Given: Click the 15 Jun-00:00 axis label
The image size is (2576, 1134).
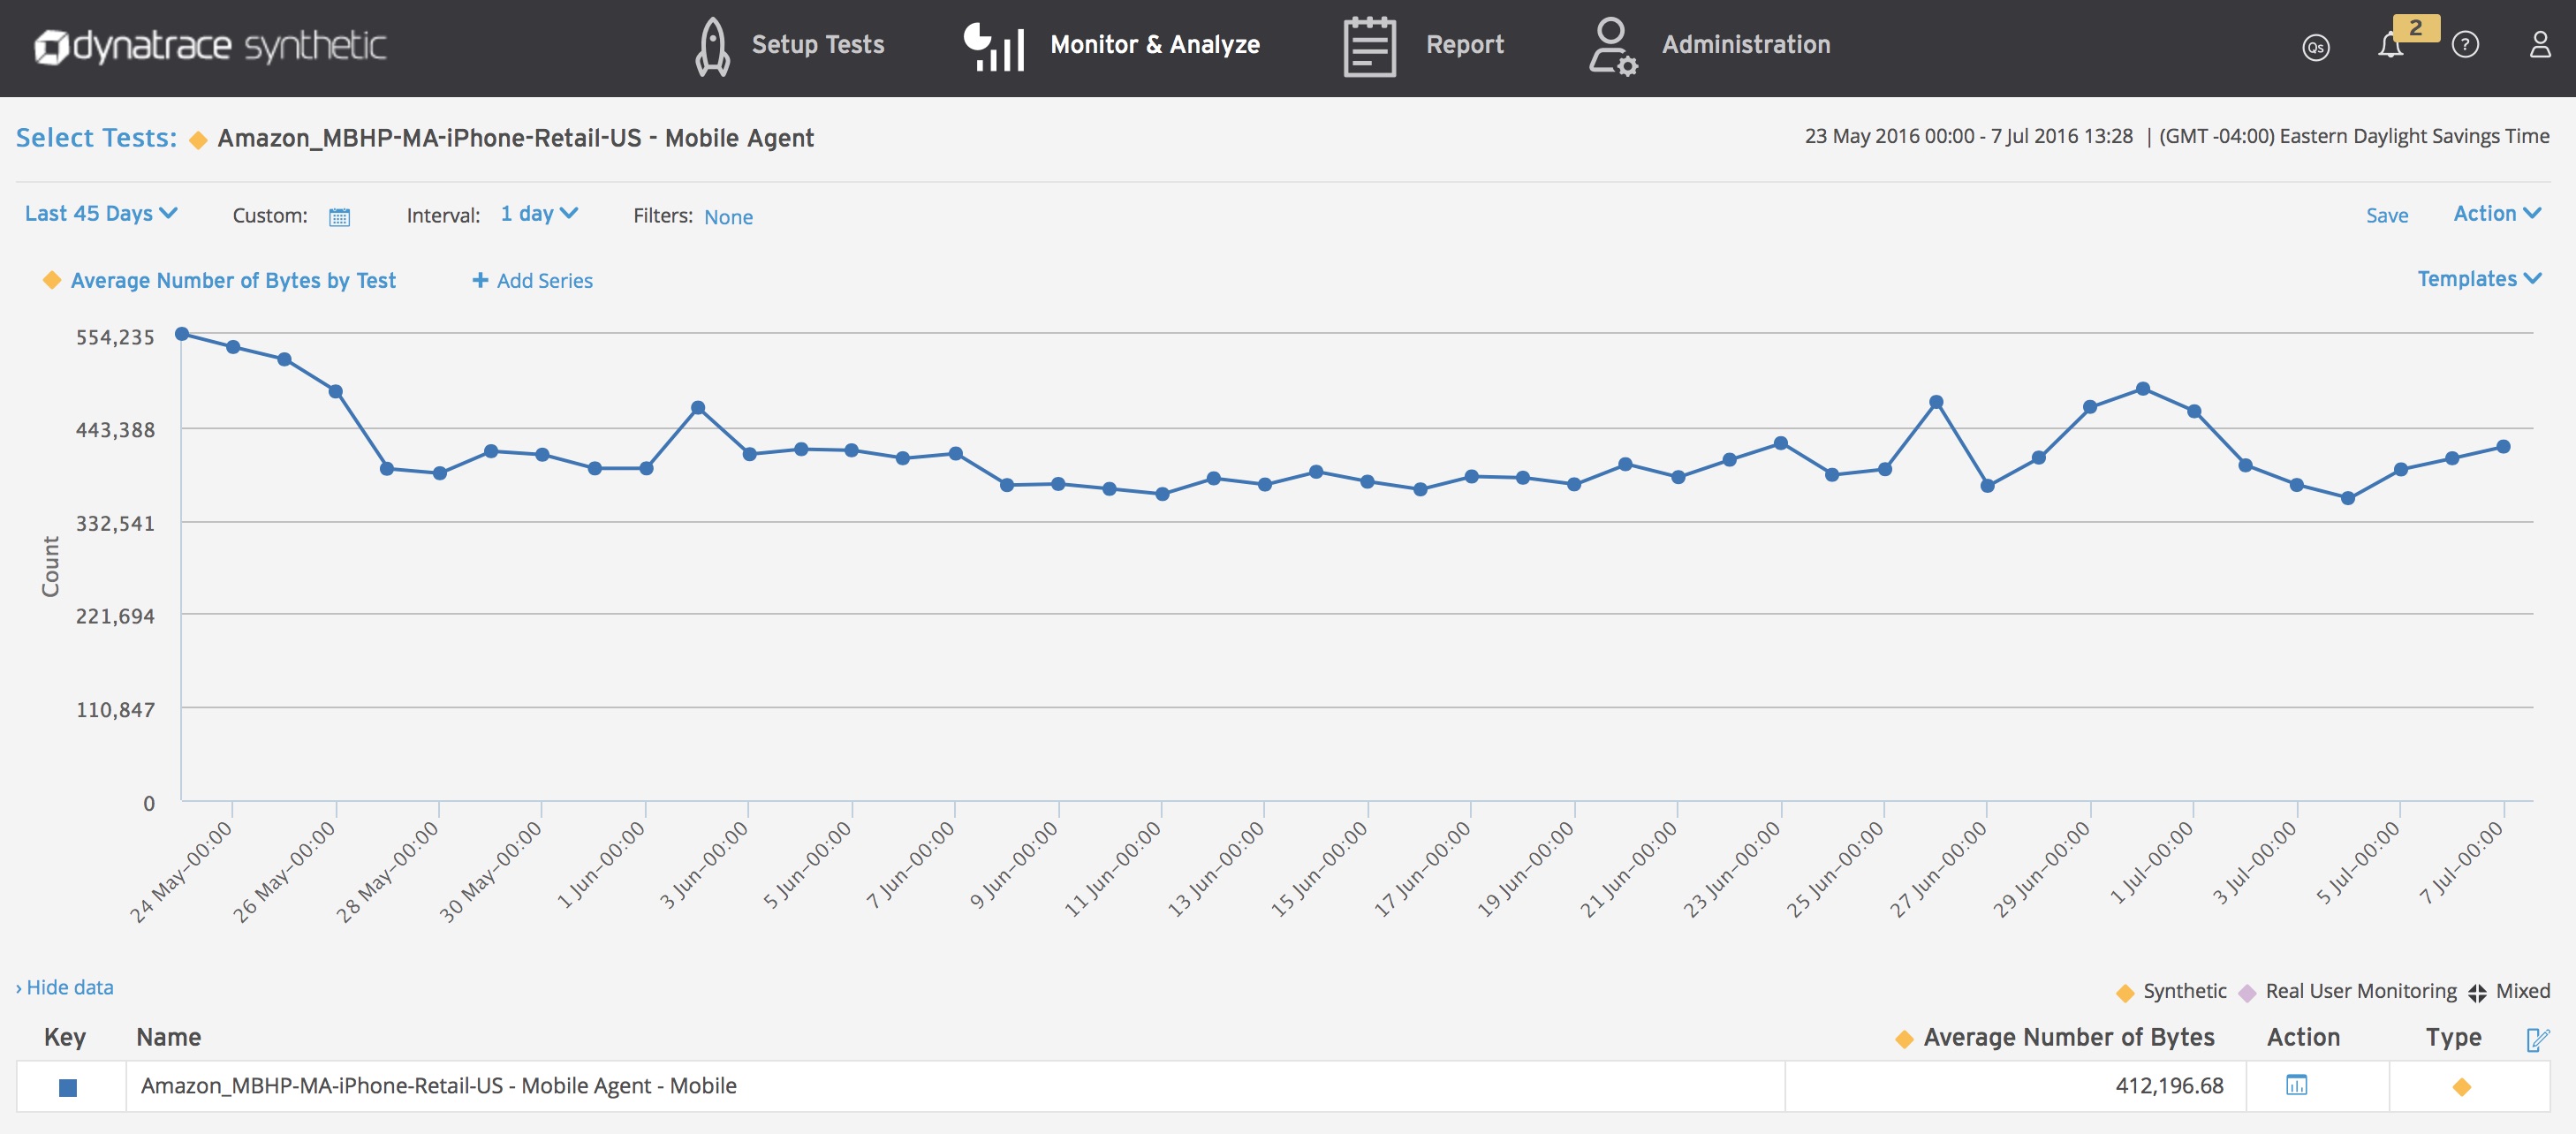Looking at the screenshot, I should tap(1319, 868).
